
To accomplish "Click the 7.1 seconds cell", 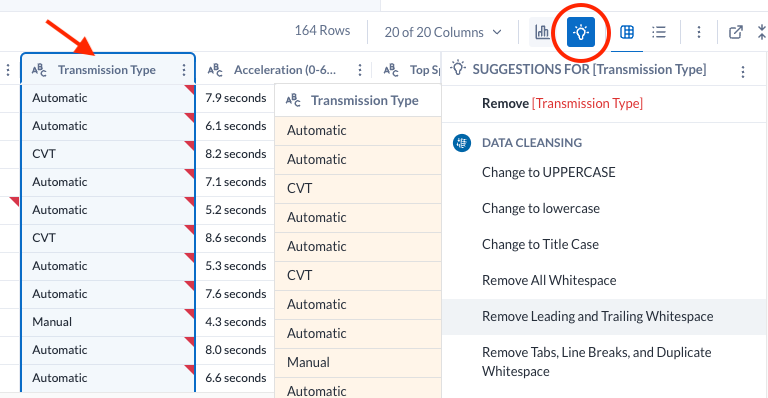I will coord(236,182).
